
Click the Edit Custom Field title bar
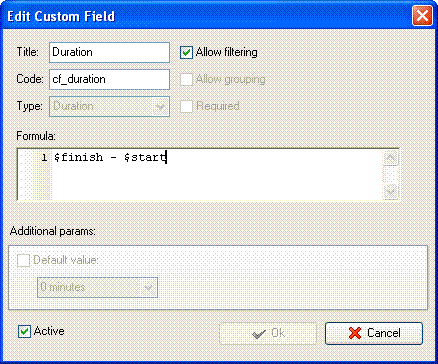(207, 16)
